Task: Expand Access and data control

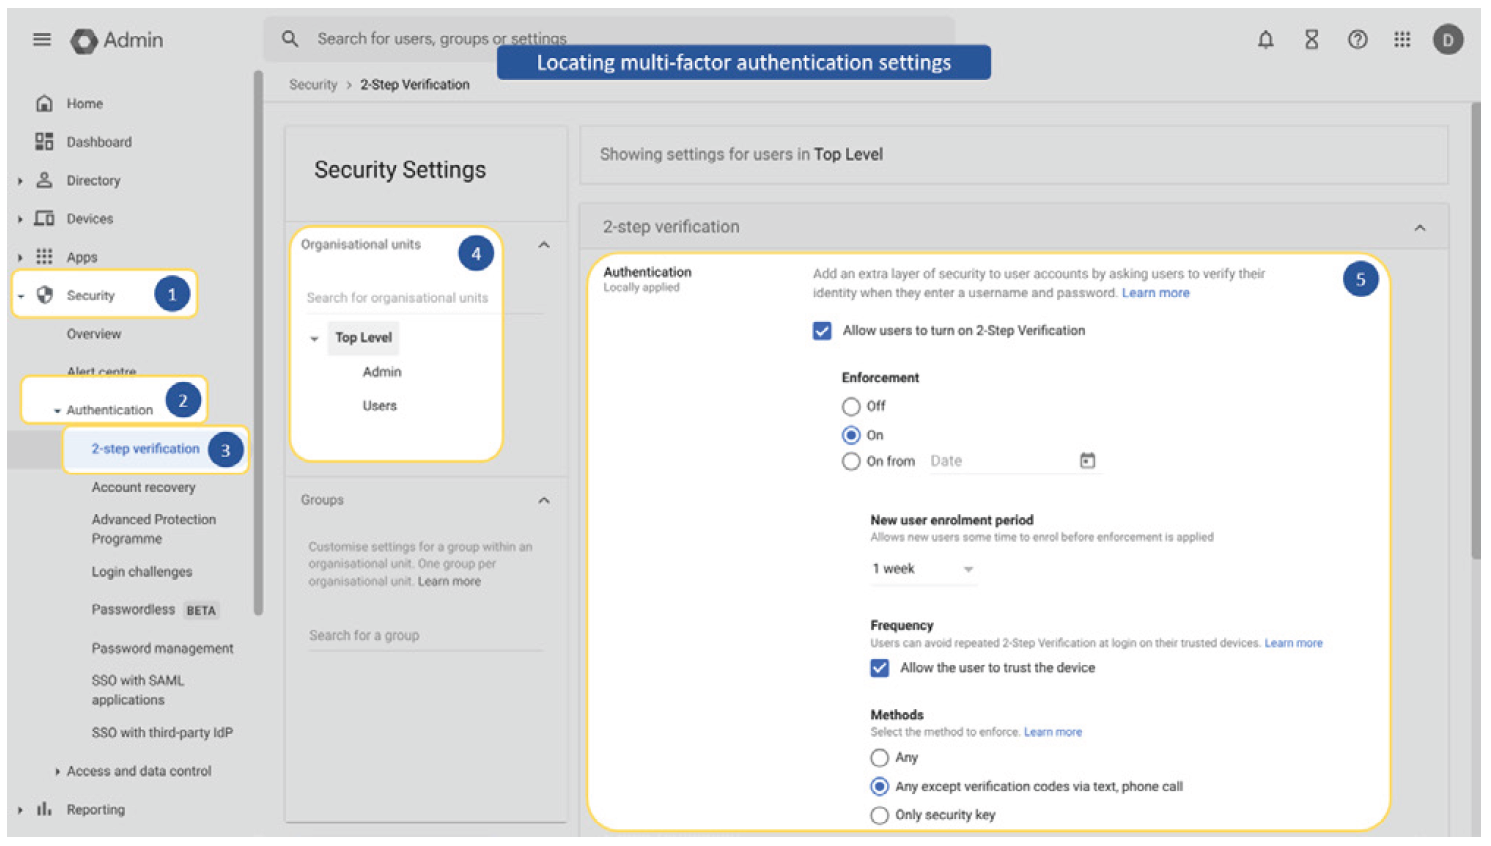Action: 57,771
